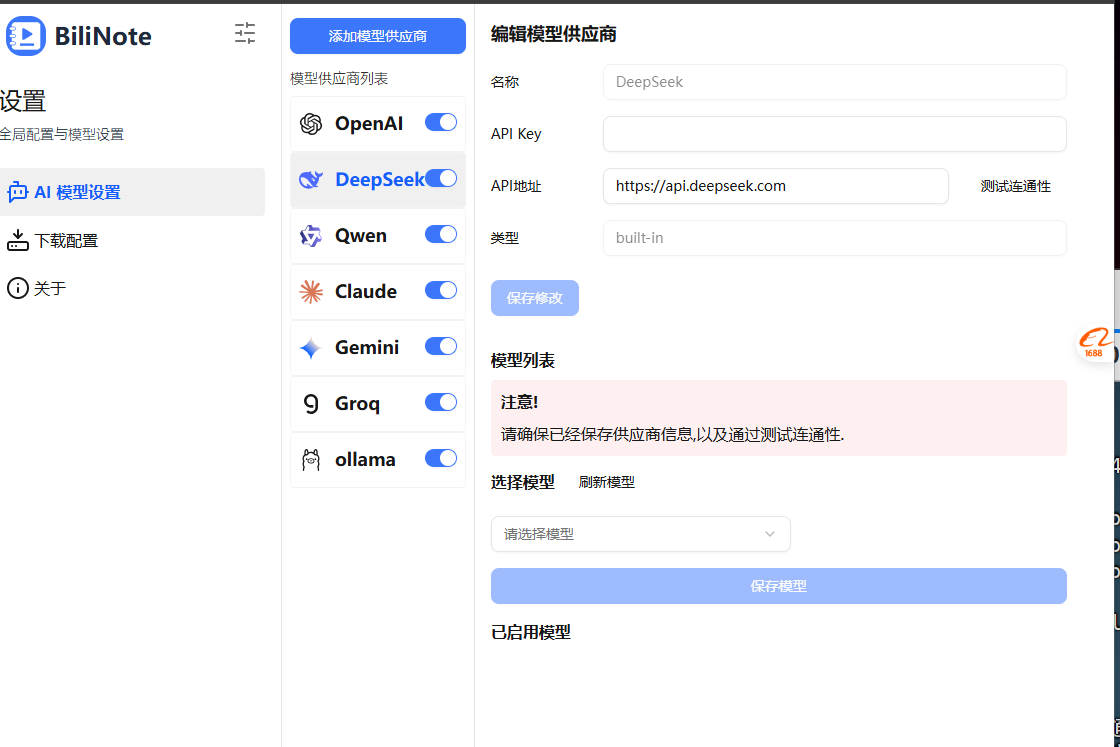
Task: Click the 添加模型供应商 button
Action: (x=377, y=36)
